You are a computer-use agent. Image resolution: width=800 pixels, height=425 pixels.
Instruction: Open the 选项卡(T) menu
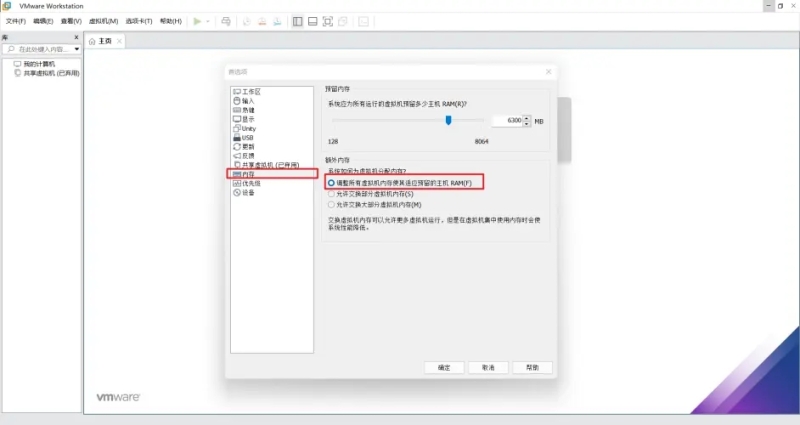click(139, 21)
